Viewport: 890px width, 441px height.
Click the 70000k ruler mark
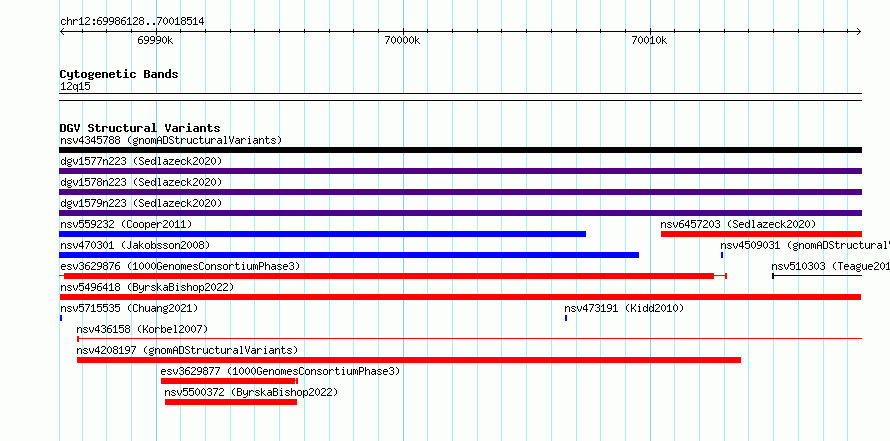tap(402, 40)
